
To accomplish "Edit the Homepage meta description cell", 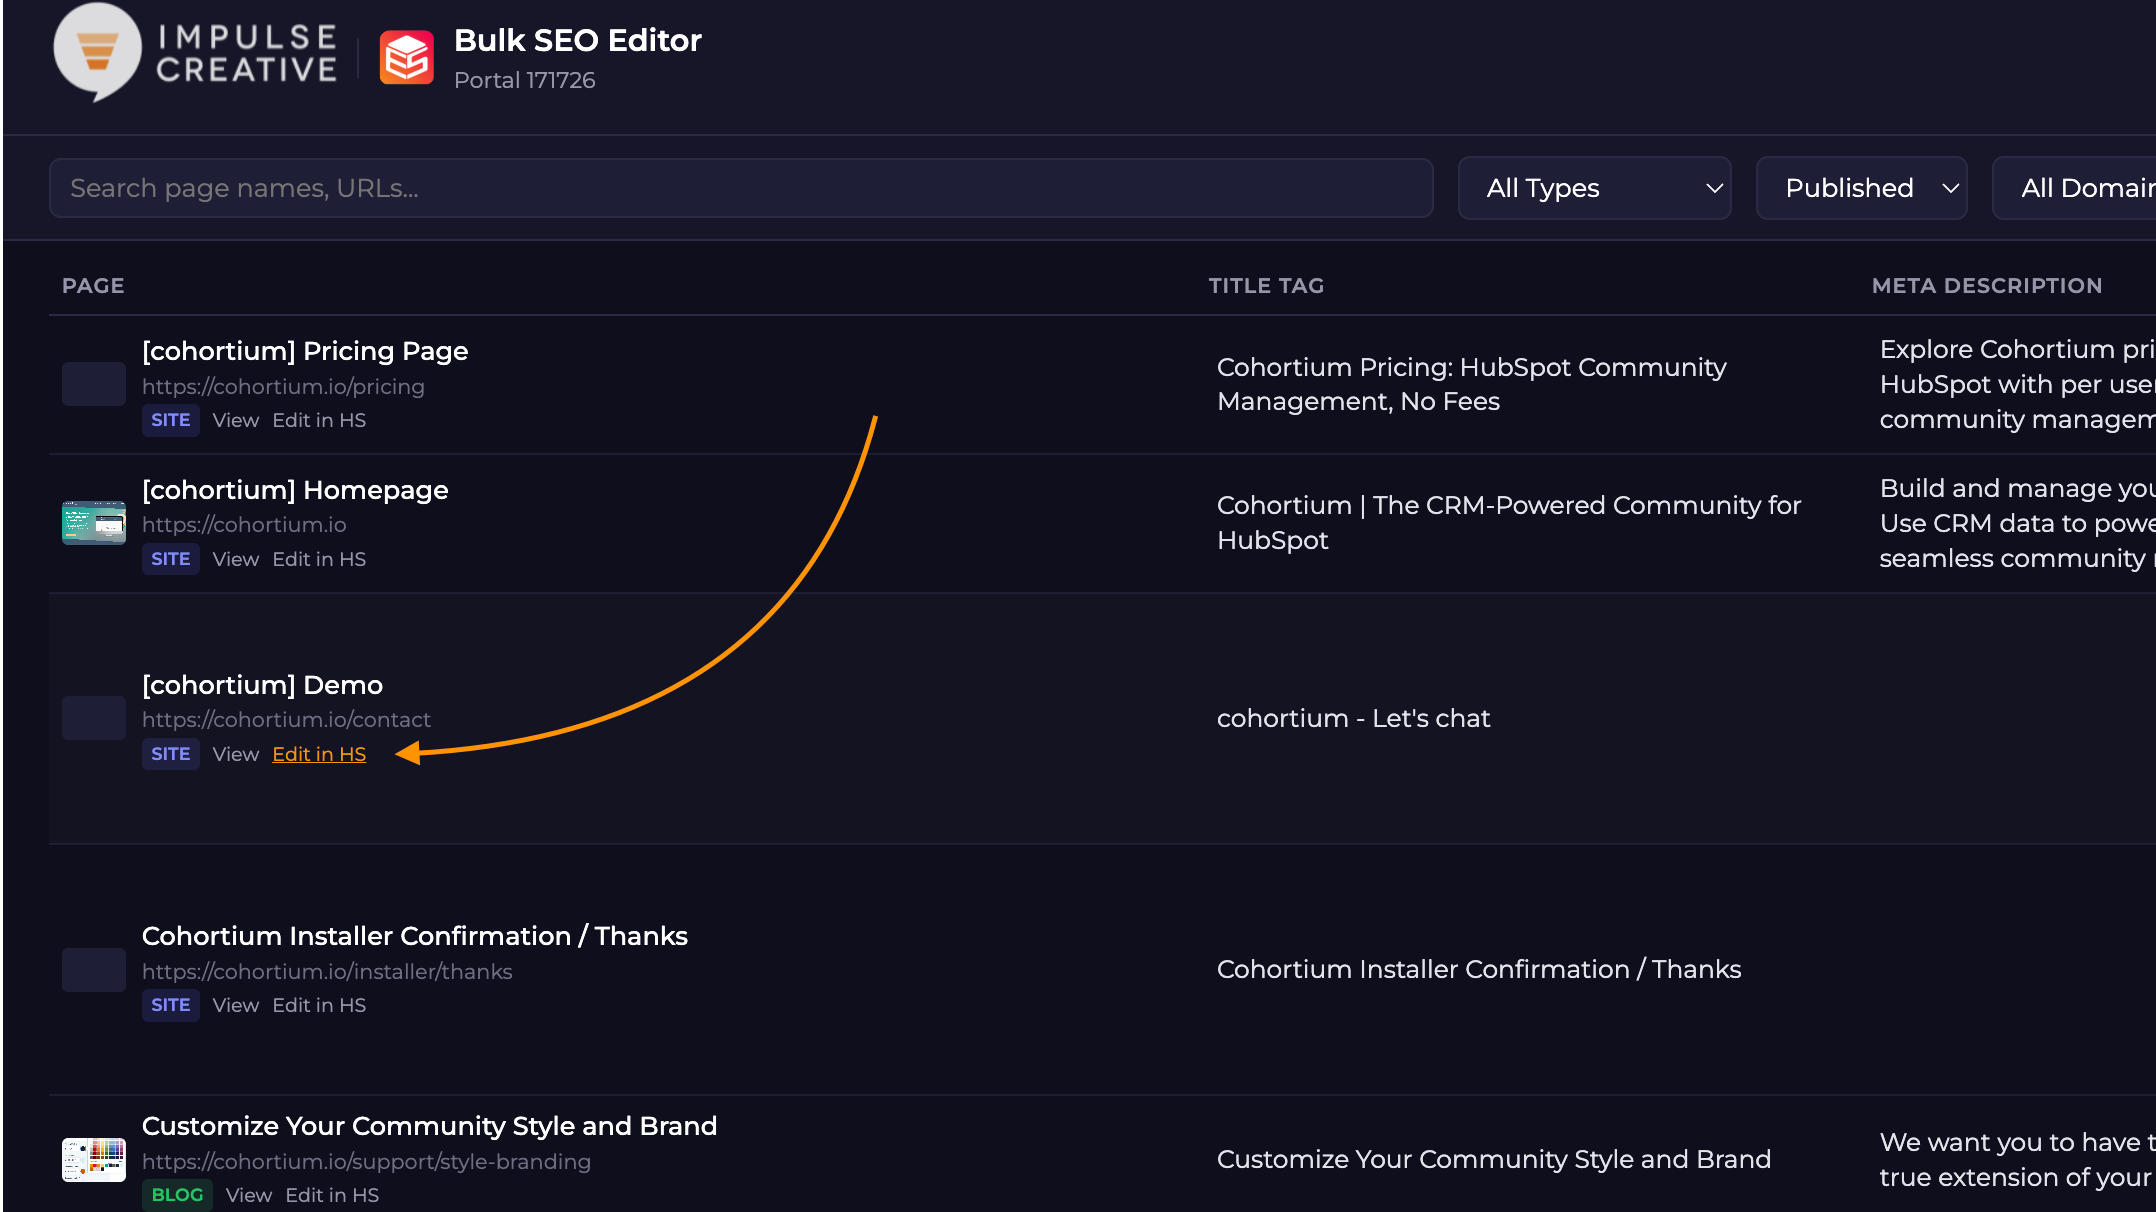I will (x=2017, y=523).
